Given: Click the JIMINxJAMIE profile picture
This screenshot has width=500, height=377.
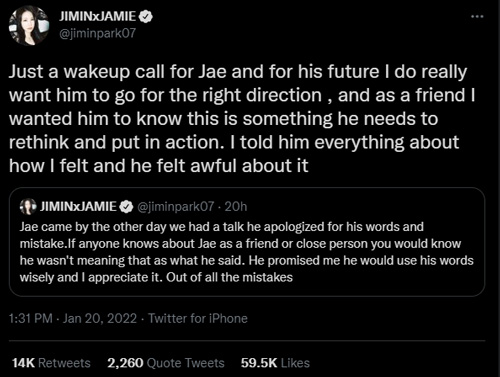Looking at the screenshot, I should pyautogui.click(x=29, y=26).
